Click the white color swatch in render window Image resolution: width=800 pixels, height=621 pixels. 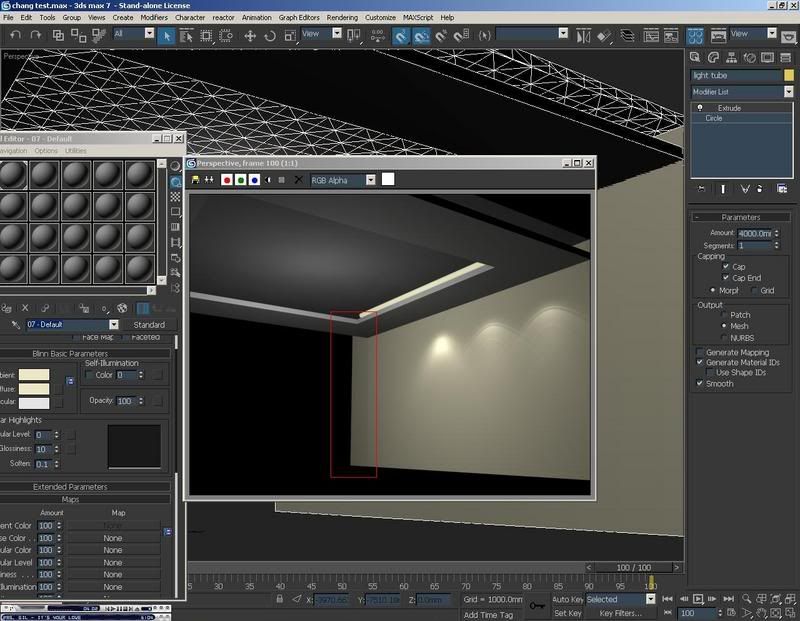[388, 180]
